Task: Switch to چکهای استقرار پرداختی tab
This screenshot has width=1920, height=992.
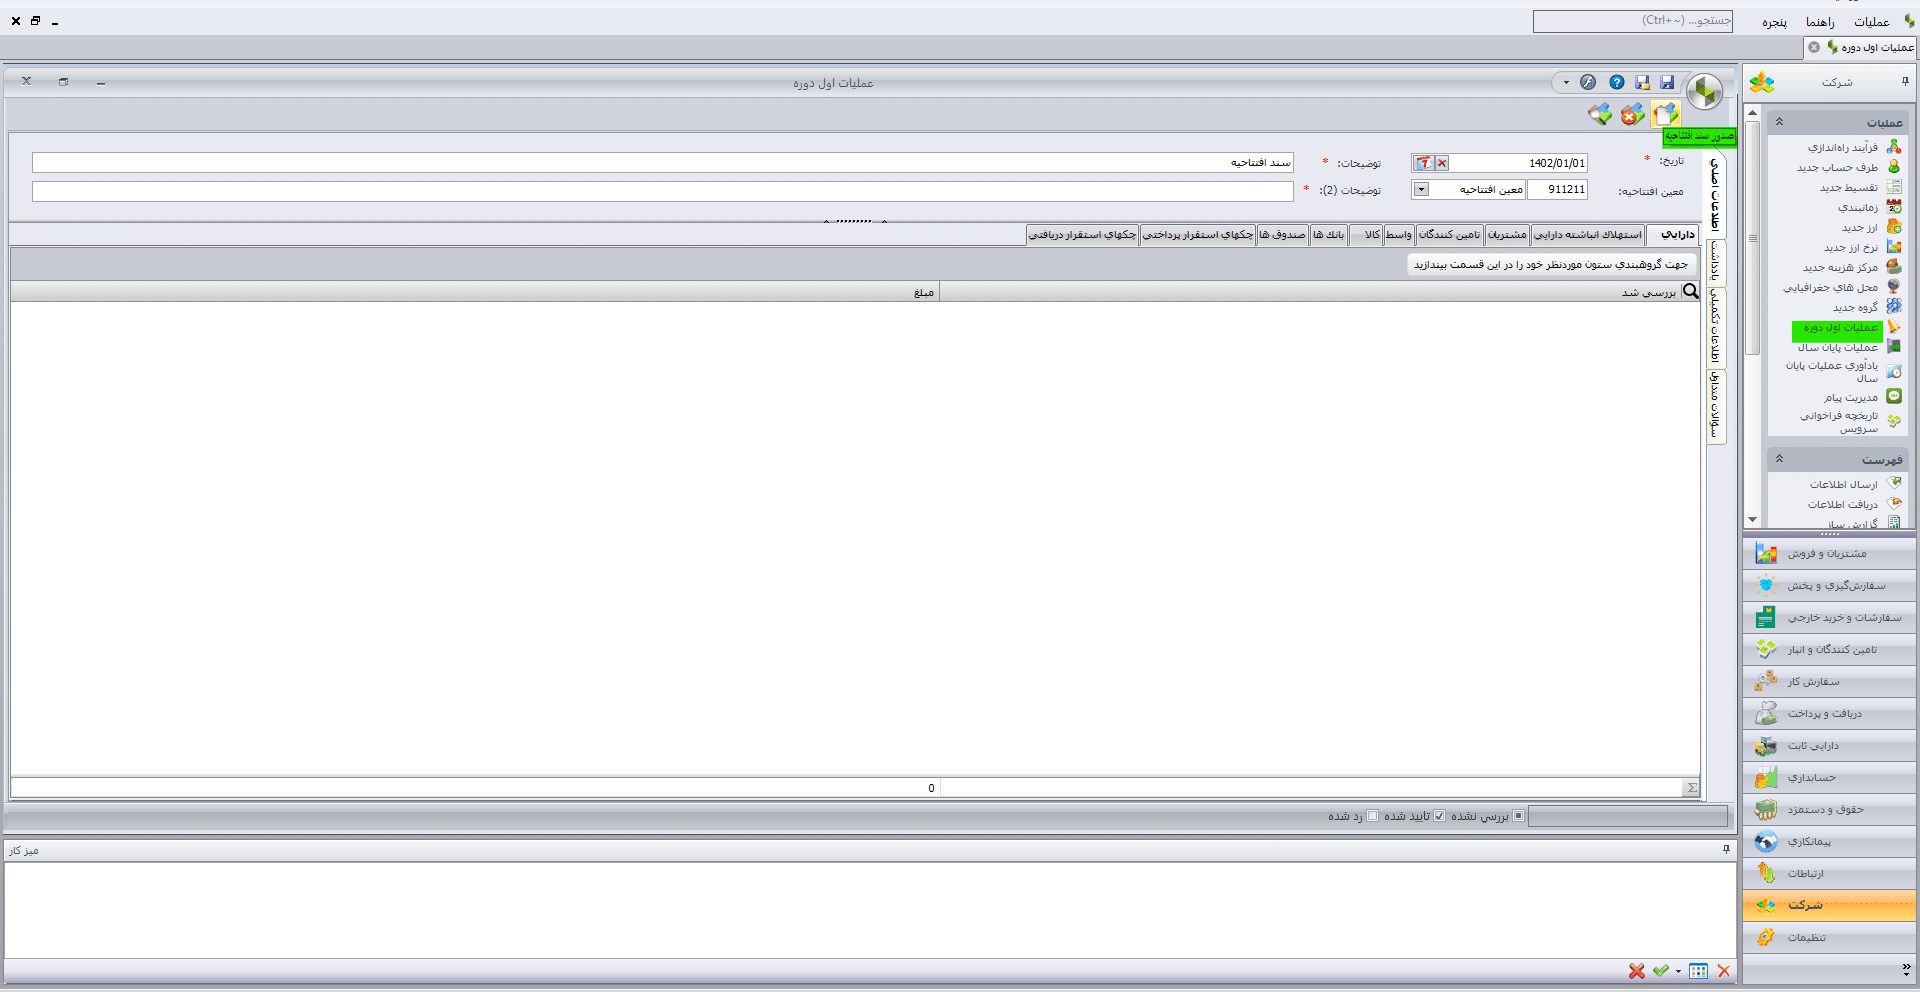Action: point(1198,235)
